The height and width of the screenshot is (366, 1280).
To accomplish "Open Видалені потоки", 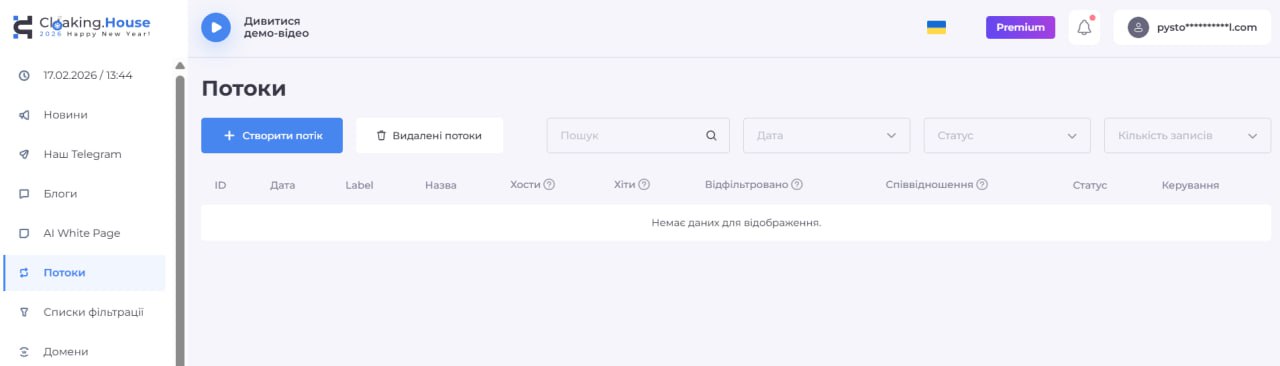I will pyautogui.click(x=429, y=135).
